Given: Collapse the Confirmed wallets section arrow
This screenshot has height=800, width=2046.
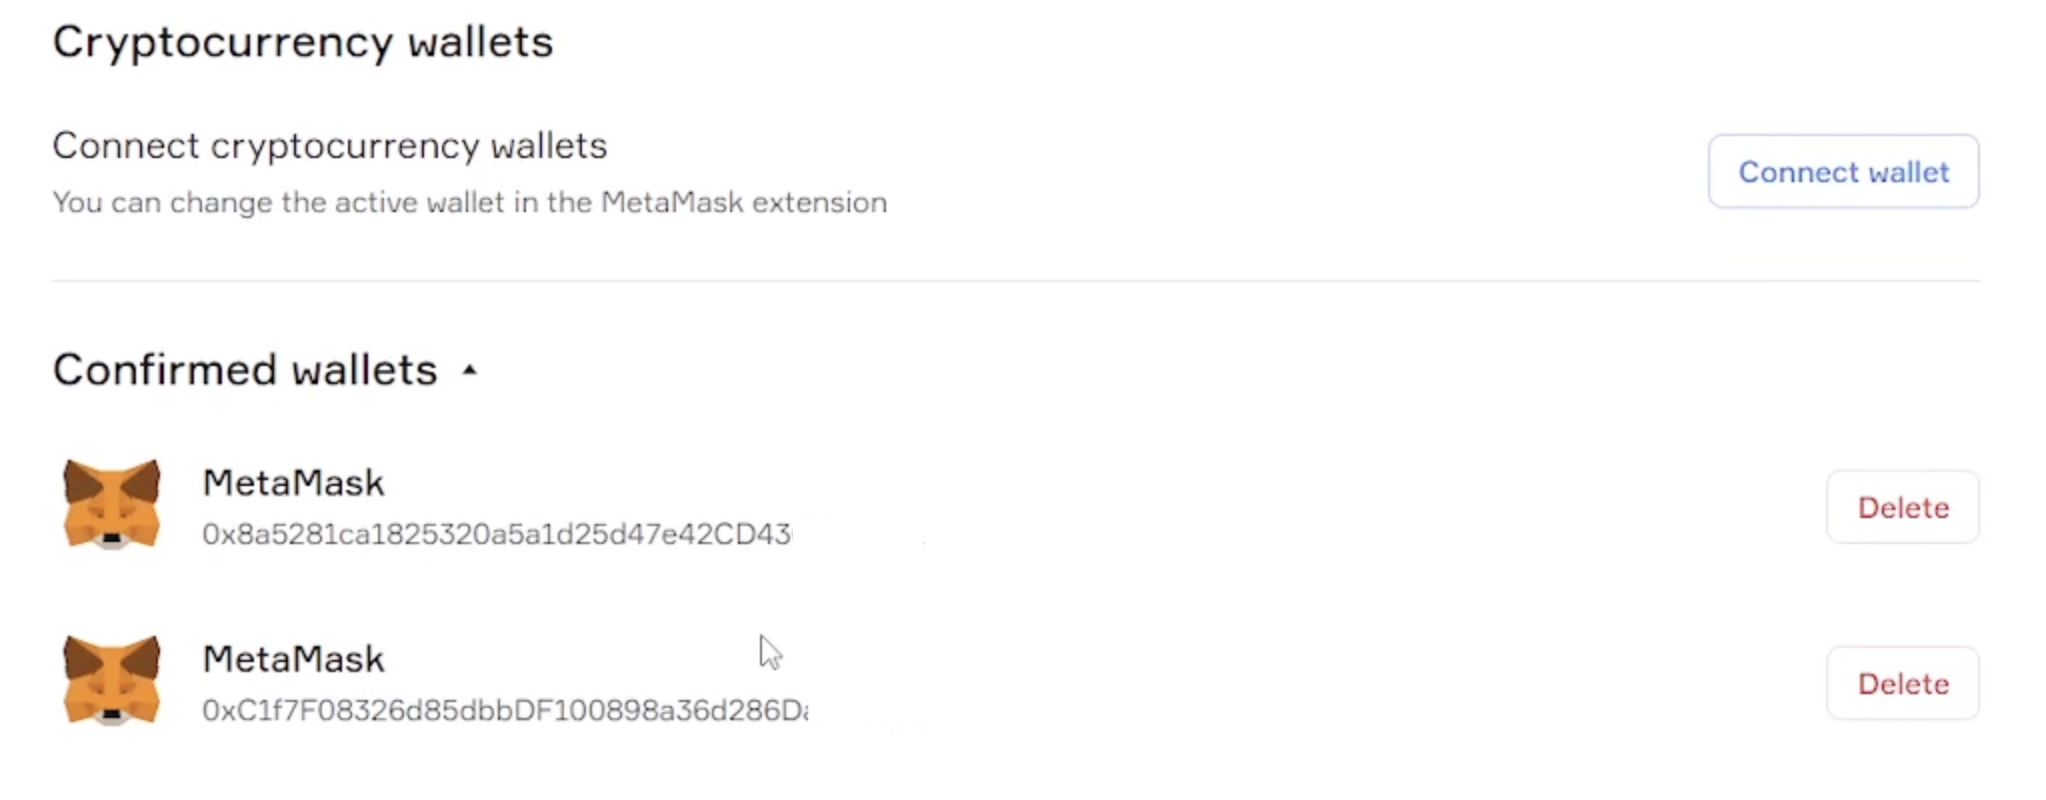Looking at the screenshot, I should [x=469, y=370].
